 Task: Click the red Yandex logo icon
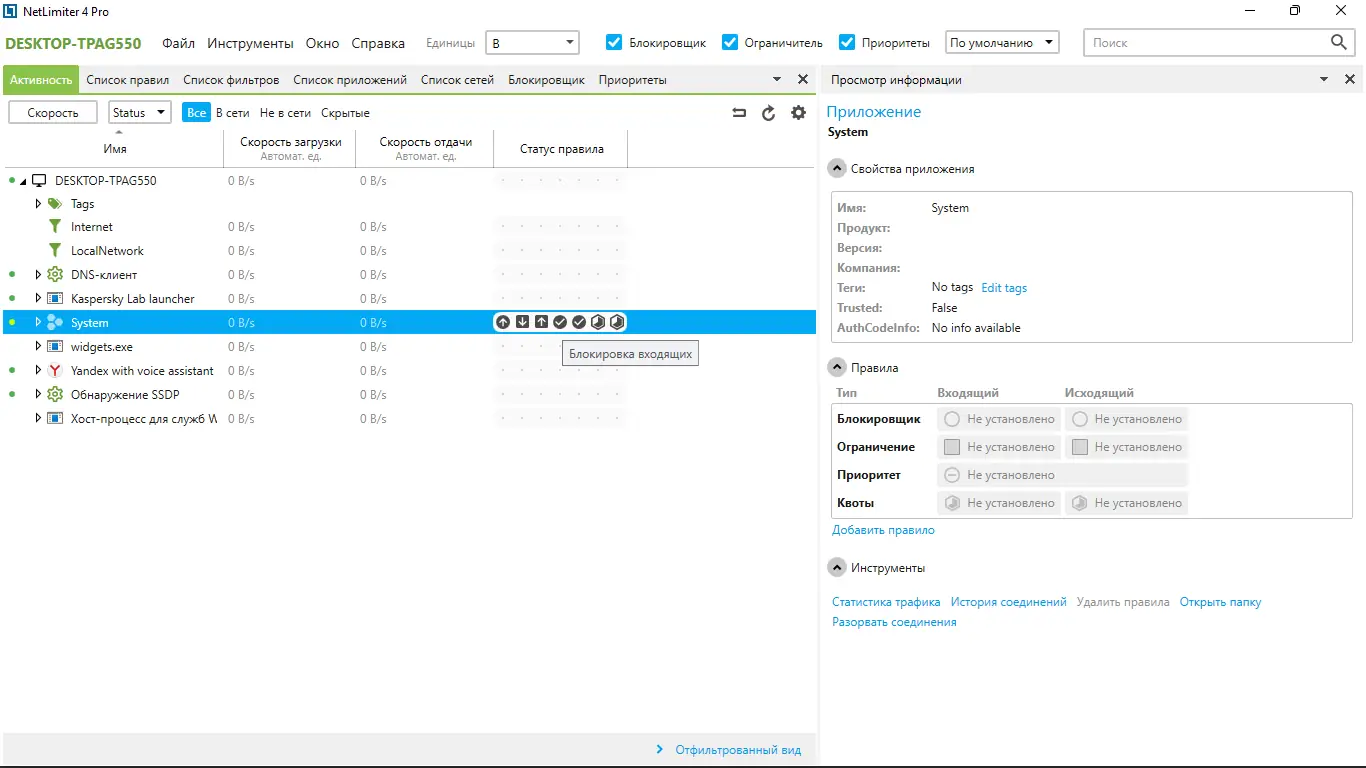[55, 370]
